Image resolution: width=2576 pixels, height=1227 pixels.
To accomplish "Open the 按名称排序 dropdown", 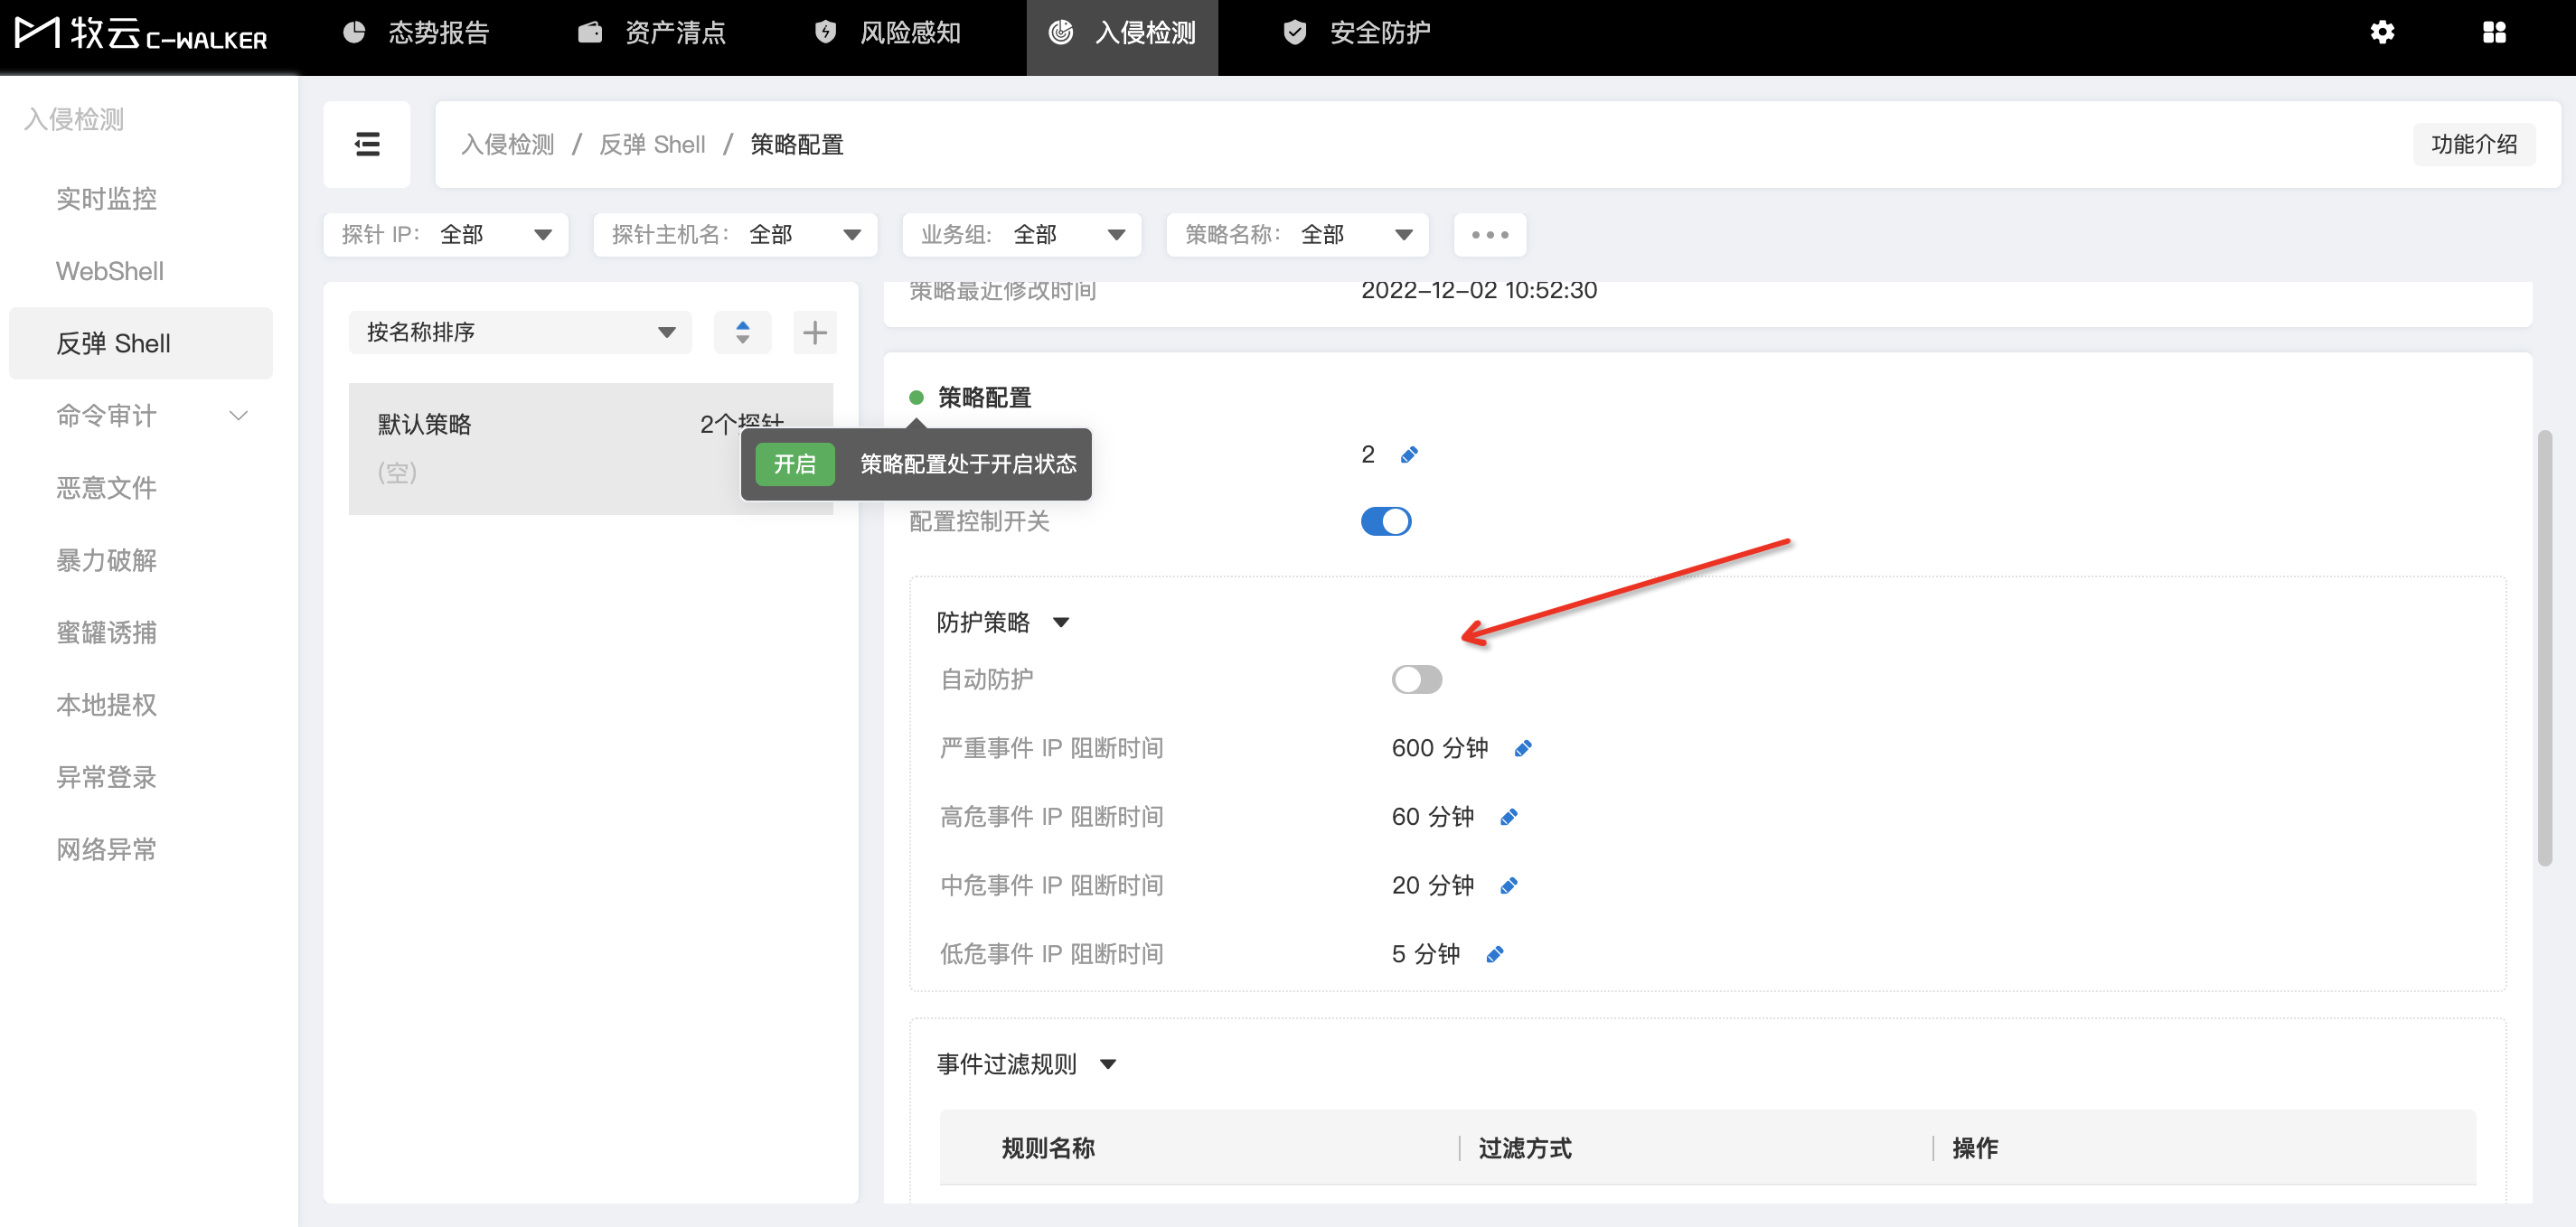I will [x=520, y=332].
